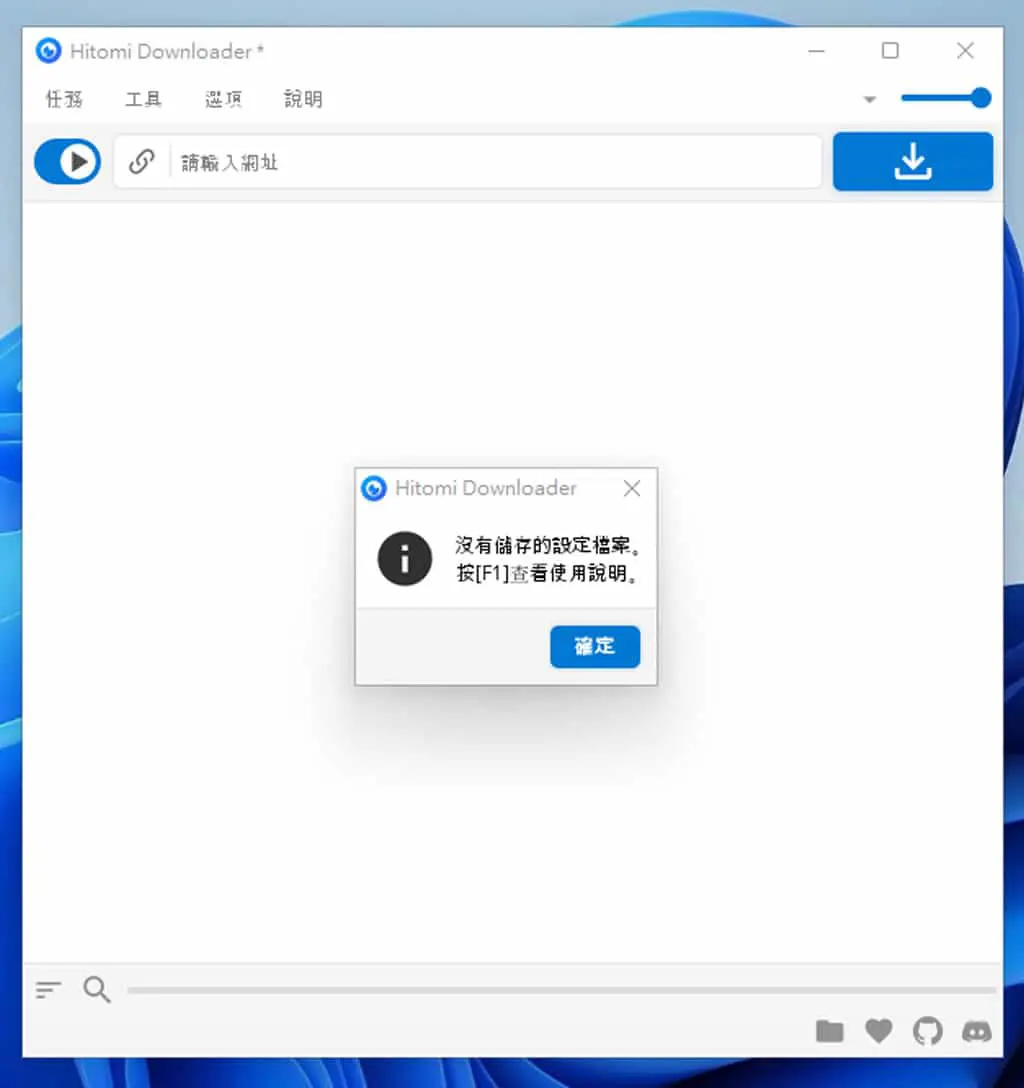Screen dimensions: 1024x1088
Task: Click the bottom search filter bar
Action: click(x=562, y=990)
